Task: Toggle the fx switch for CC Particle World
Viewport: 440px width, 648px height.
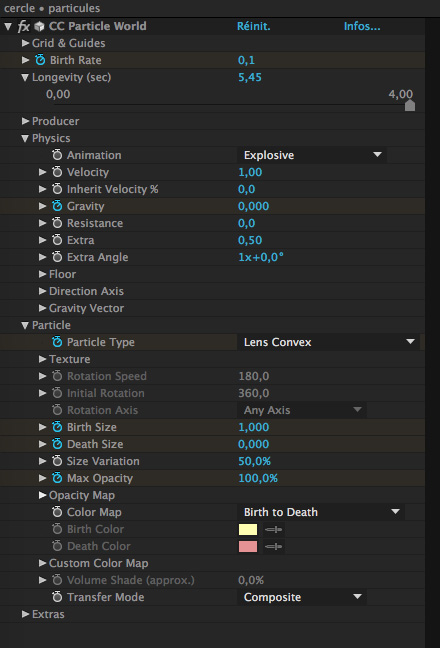Action: (x=24, y=26)
